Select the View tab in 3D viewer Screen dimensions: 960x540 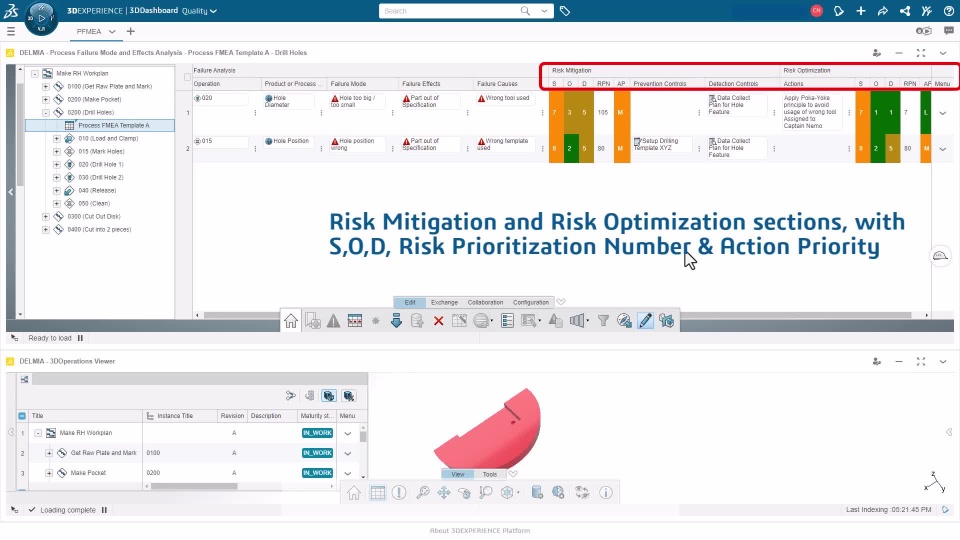coord(458,474)
